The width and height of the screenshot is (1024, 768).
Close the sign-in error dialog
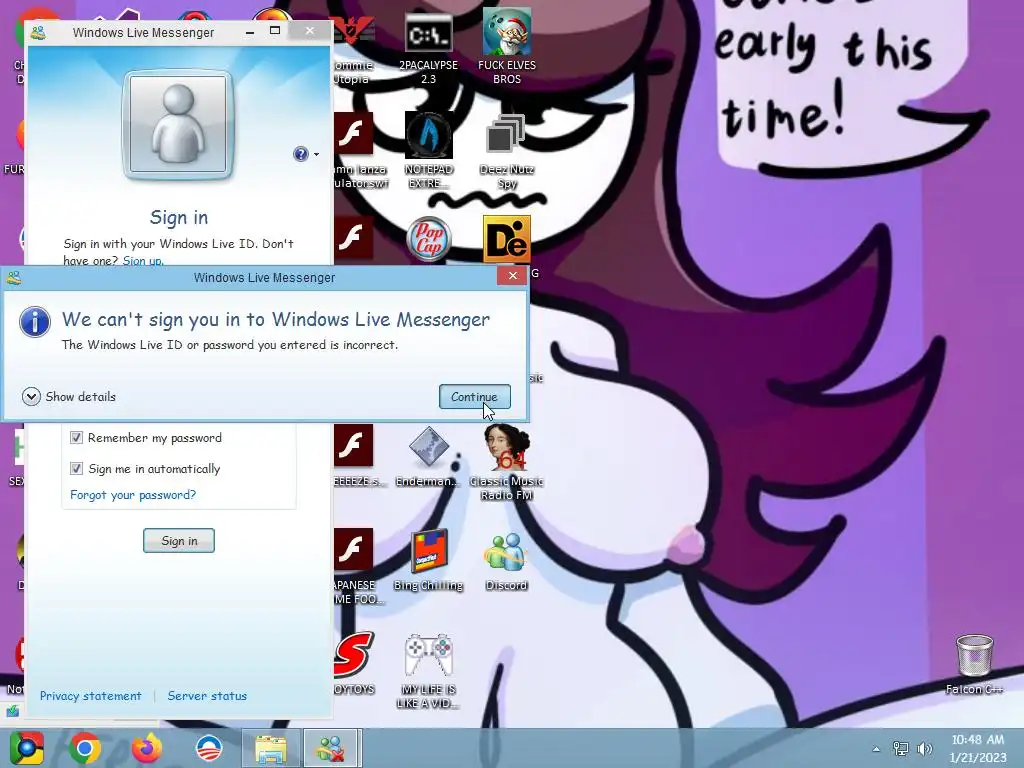512,276
